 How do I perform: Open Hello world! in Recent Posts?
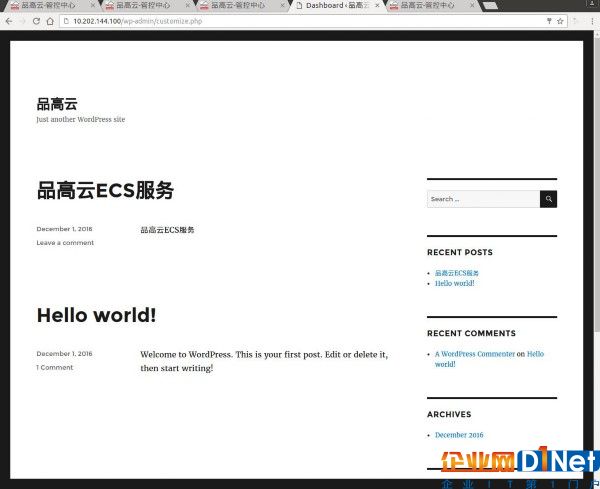click(455, 283)
